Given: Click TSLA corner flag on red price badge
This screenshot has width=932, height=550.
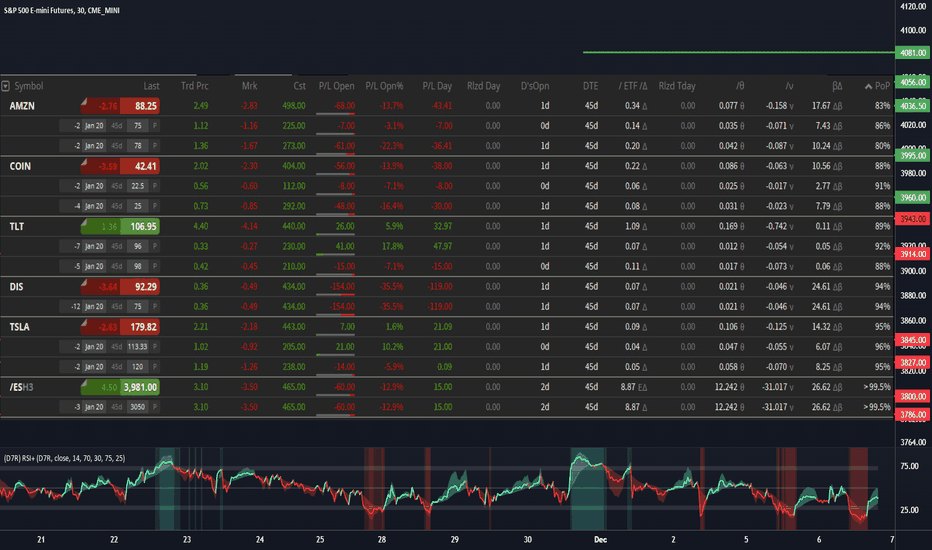Looking at the screenshot, I should [x=84, y=322].
